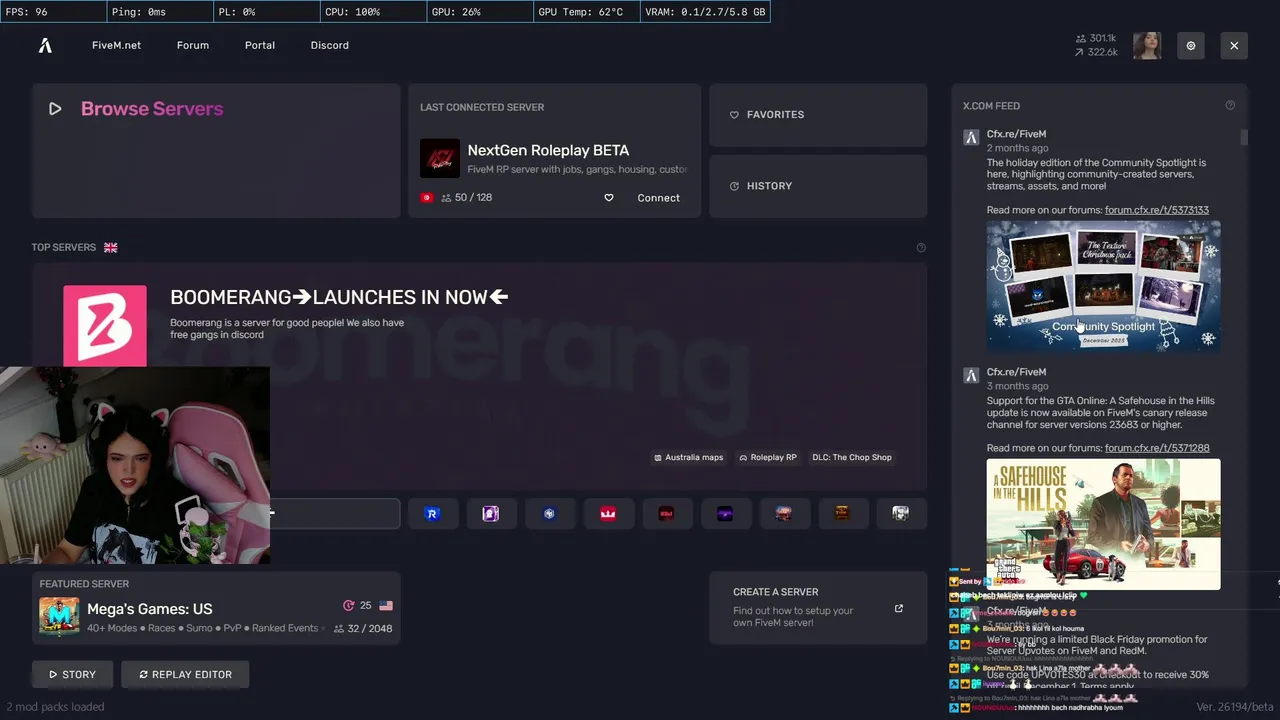Open the Community Spotlight image
This screenshot has height=720, width=1280.
(x=1103, y=286)
